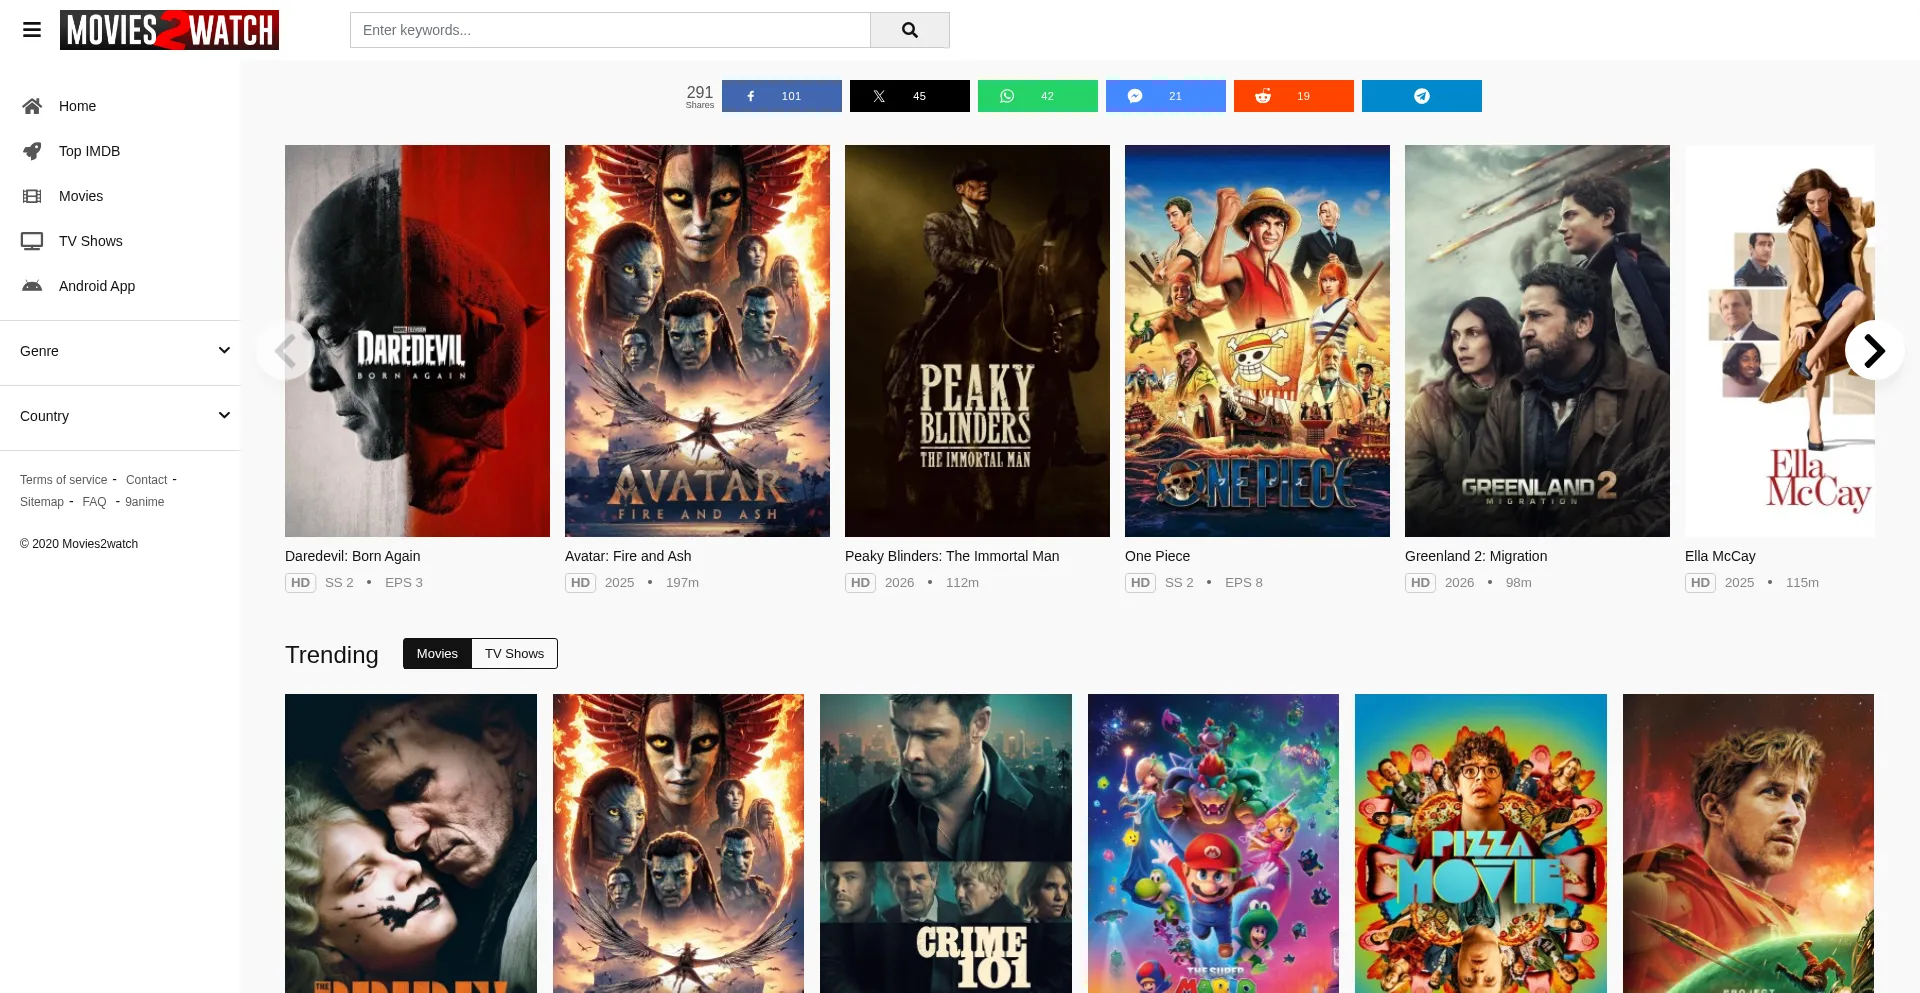Switch Trending to Movies tab
The image size is (1920, 993).
pos(437,654)
